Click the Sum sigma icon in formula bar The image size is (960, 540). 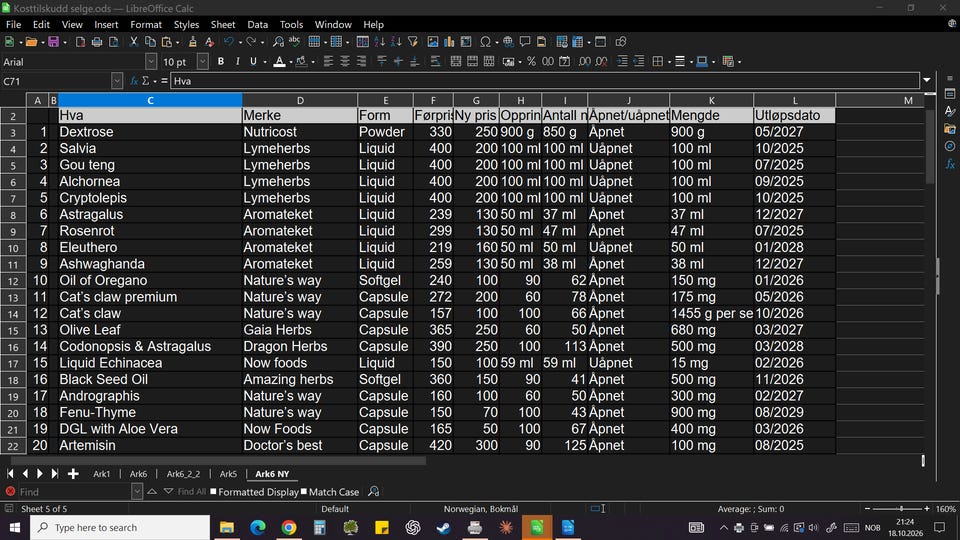click(146, 81)
